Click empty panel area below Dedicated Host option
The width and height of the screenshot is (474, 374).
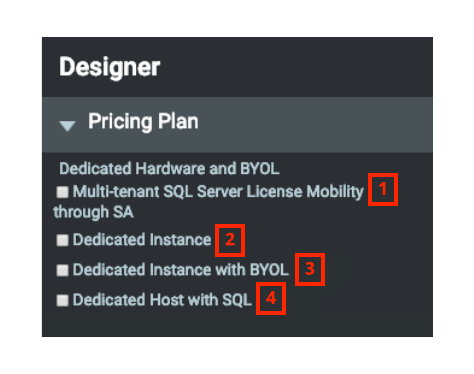tap(237, 325)
